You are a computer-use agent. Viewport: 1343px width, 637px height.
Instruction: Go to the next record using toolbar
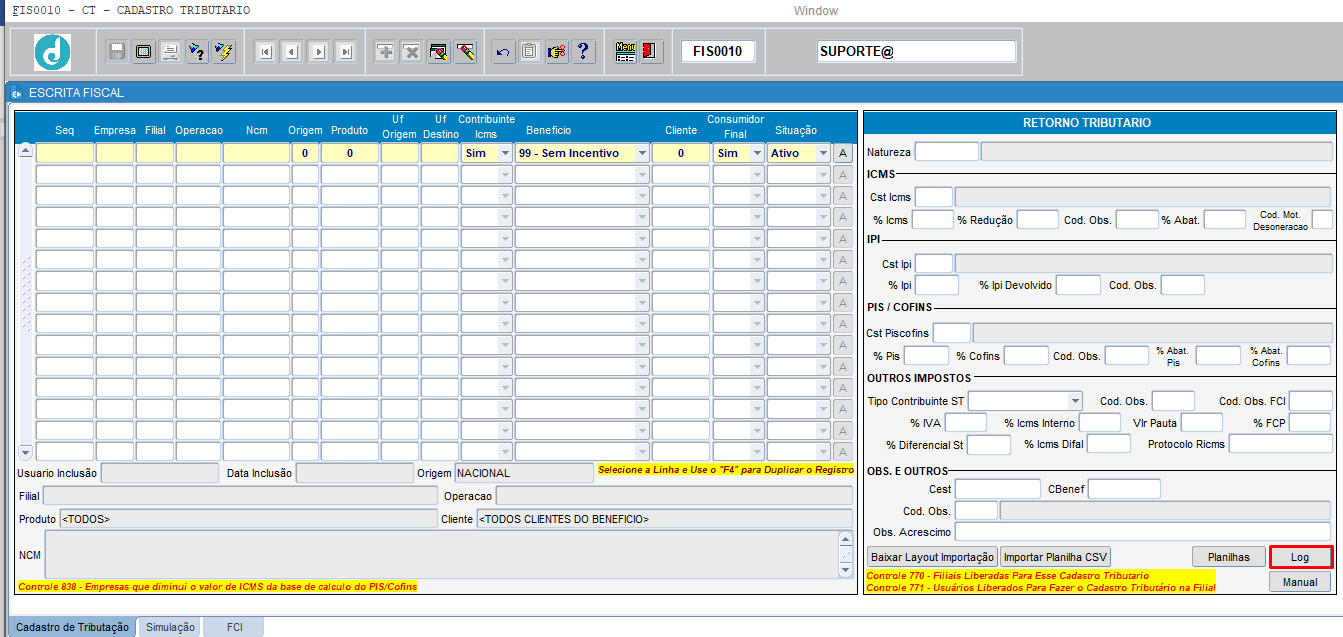point(318,52)
